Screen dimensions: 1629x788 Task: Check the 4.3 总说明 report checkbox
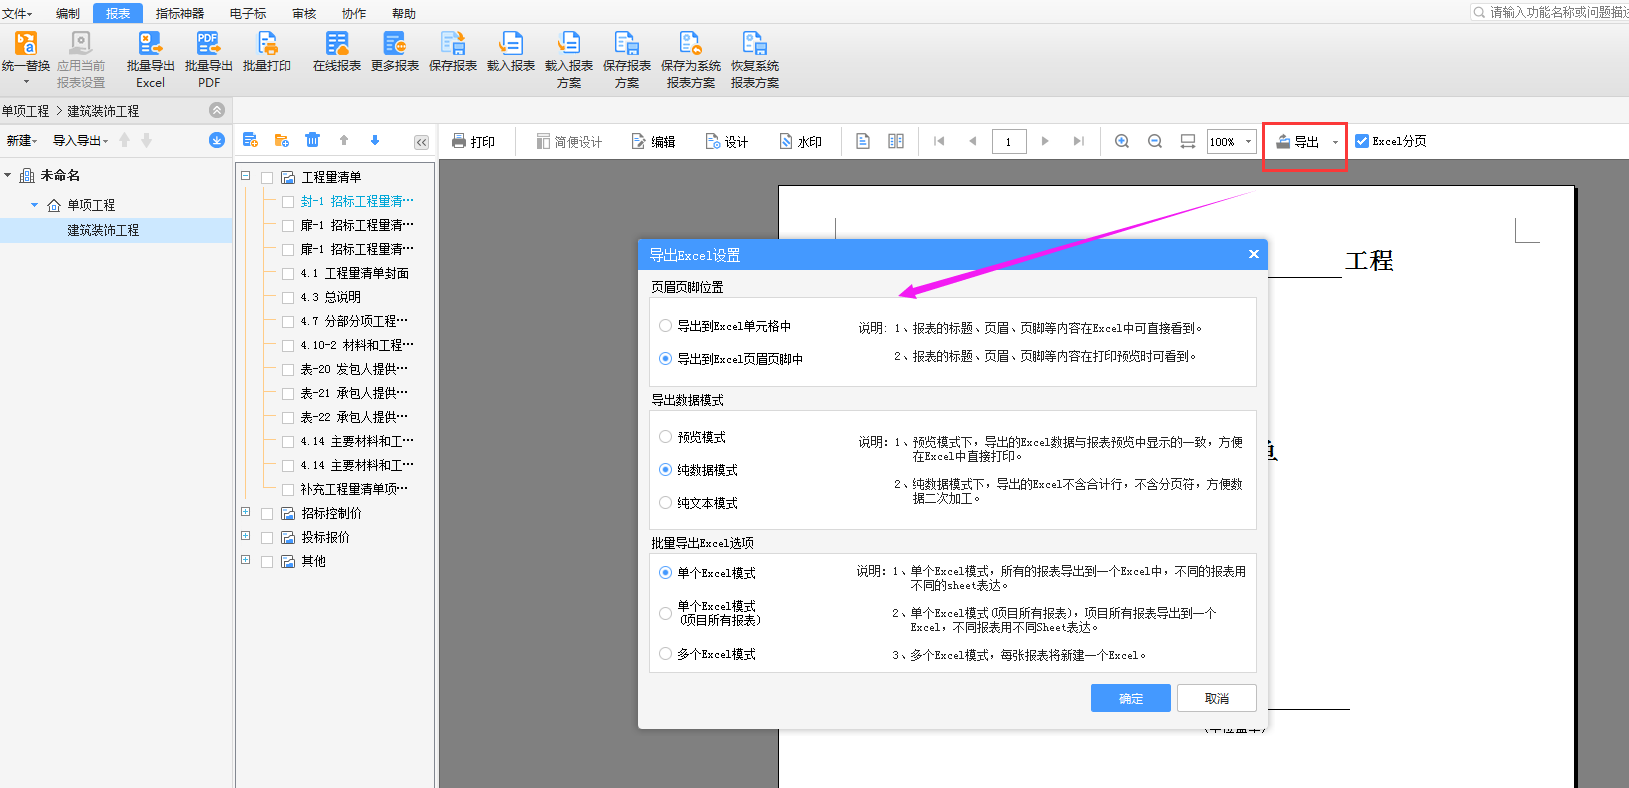click(288, 298)
